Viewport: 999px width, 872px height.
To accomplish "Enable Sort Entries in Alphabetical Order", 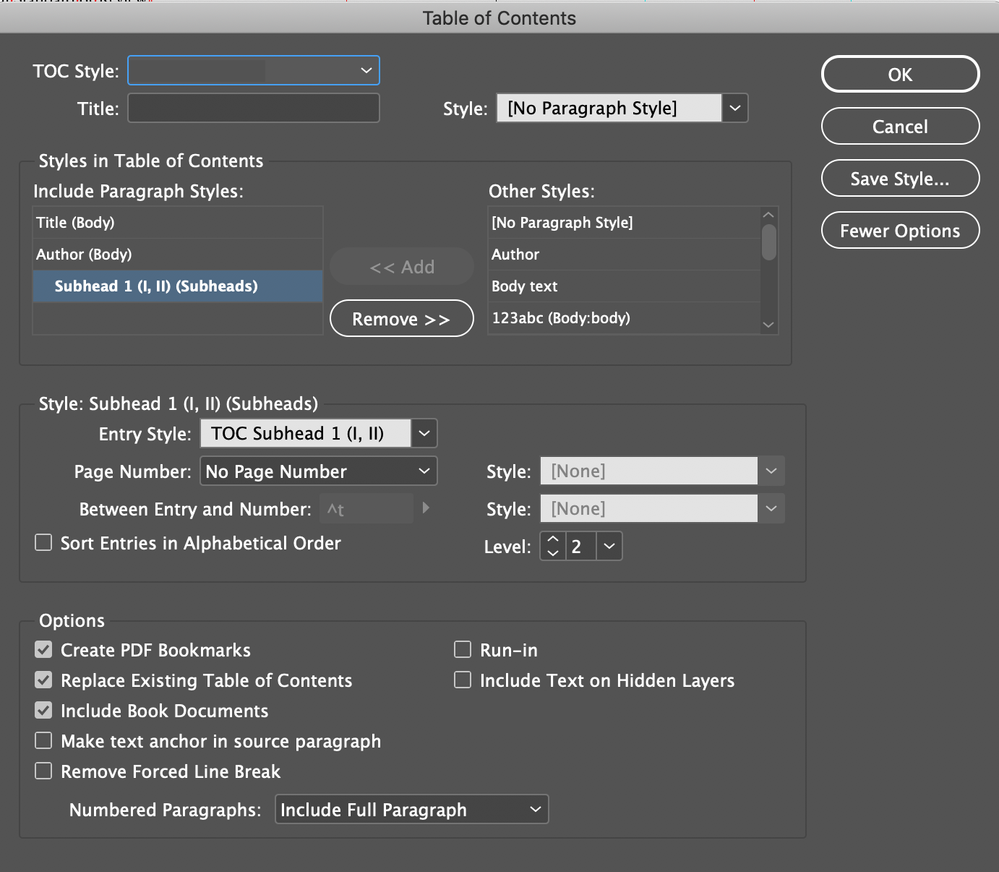I will click(44, 543).
